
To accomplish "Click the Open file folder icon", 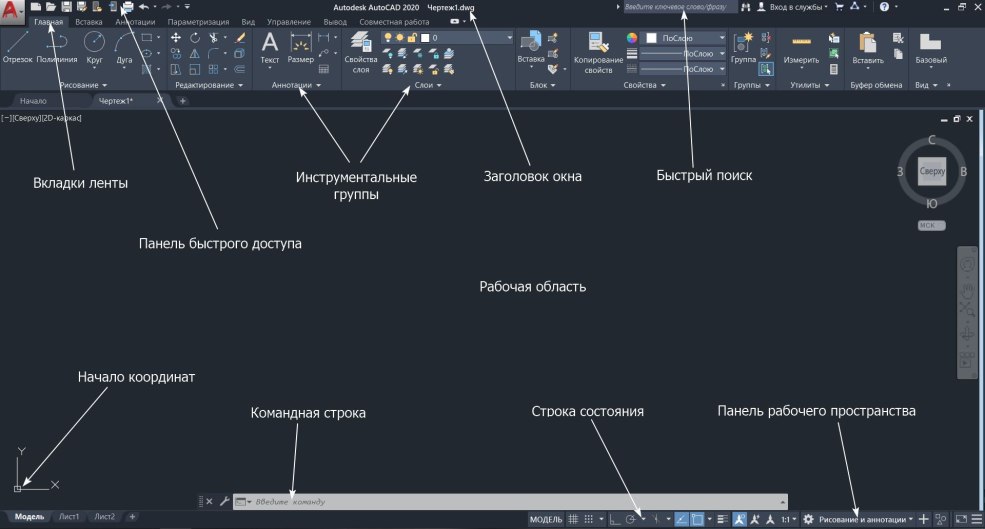I will pos(51,7).
